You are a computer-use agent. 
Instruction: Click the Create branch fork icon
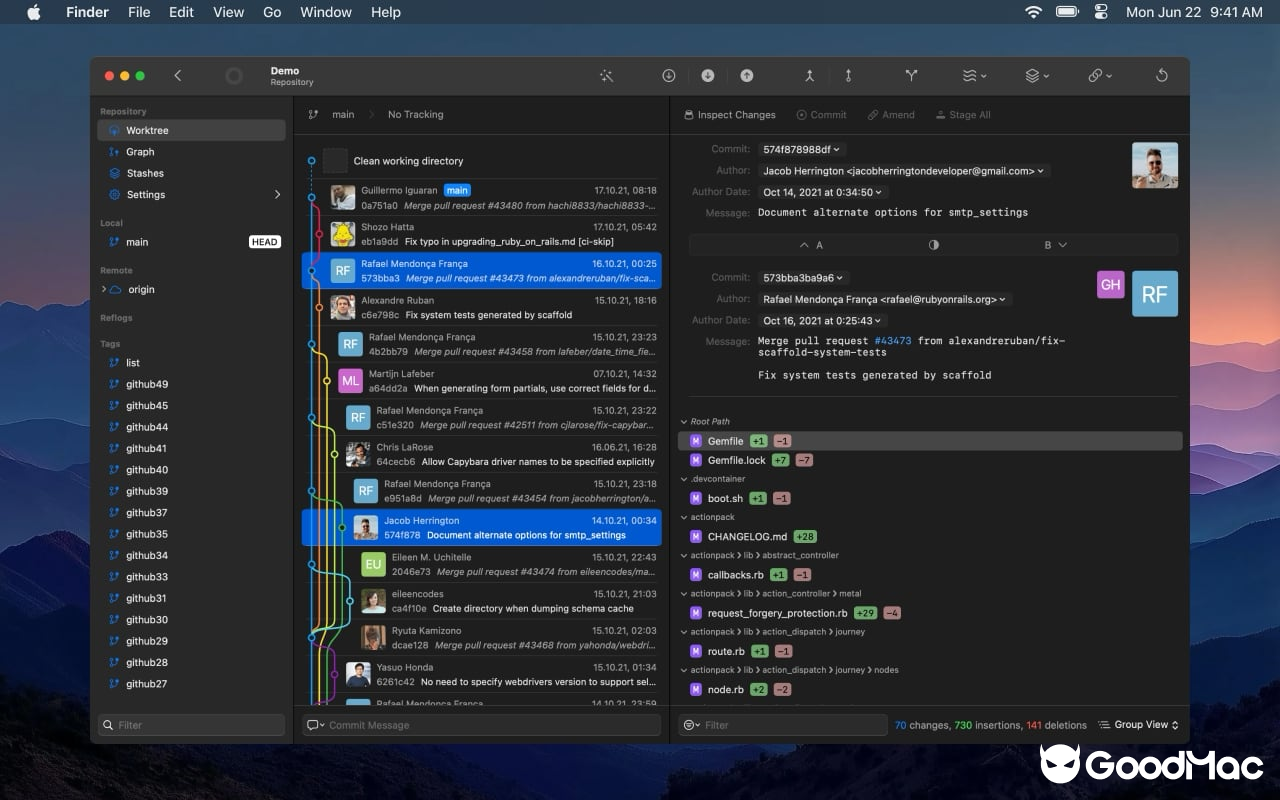tap(911, 76)
